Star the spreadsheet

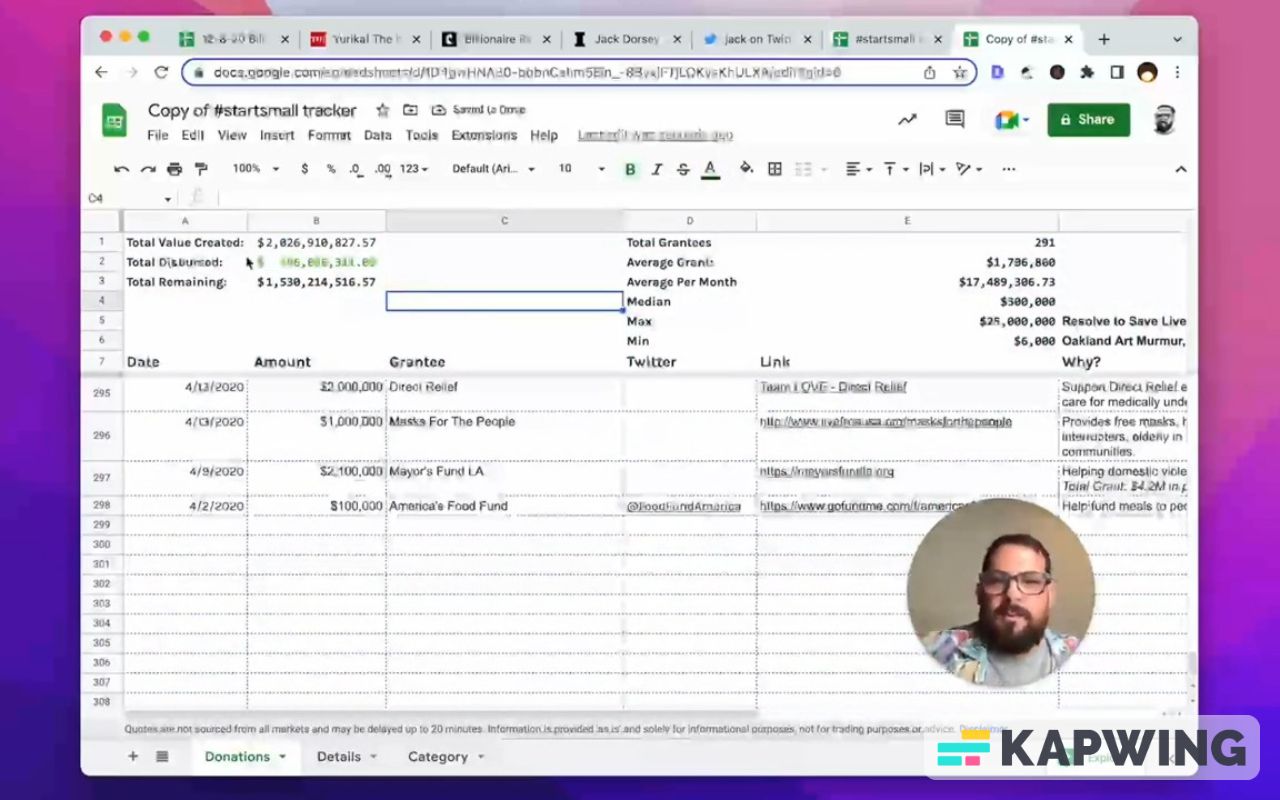point(382,110)
